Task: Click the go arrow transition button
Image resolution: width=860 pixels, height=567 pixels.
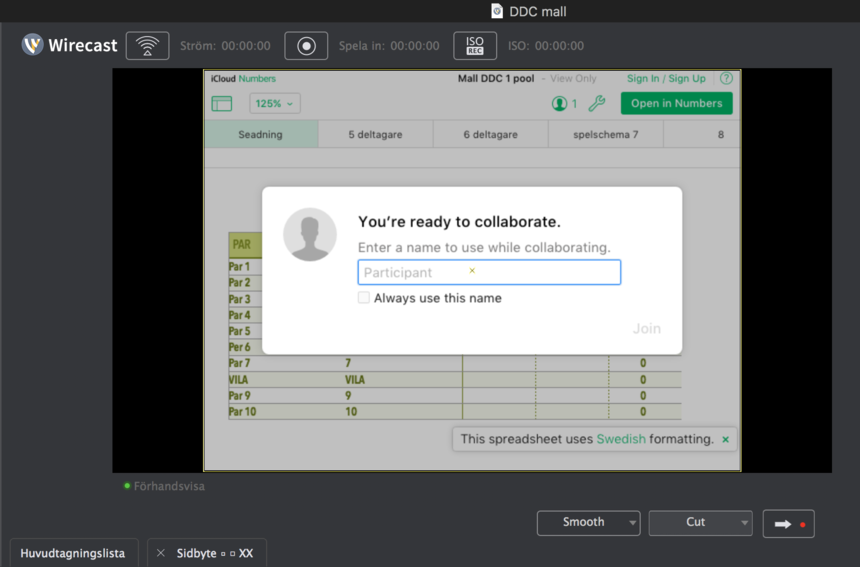Action: pyautogui.click(x=789, y=524)
